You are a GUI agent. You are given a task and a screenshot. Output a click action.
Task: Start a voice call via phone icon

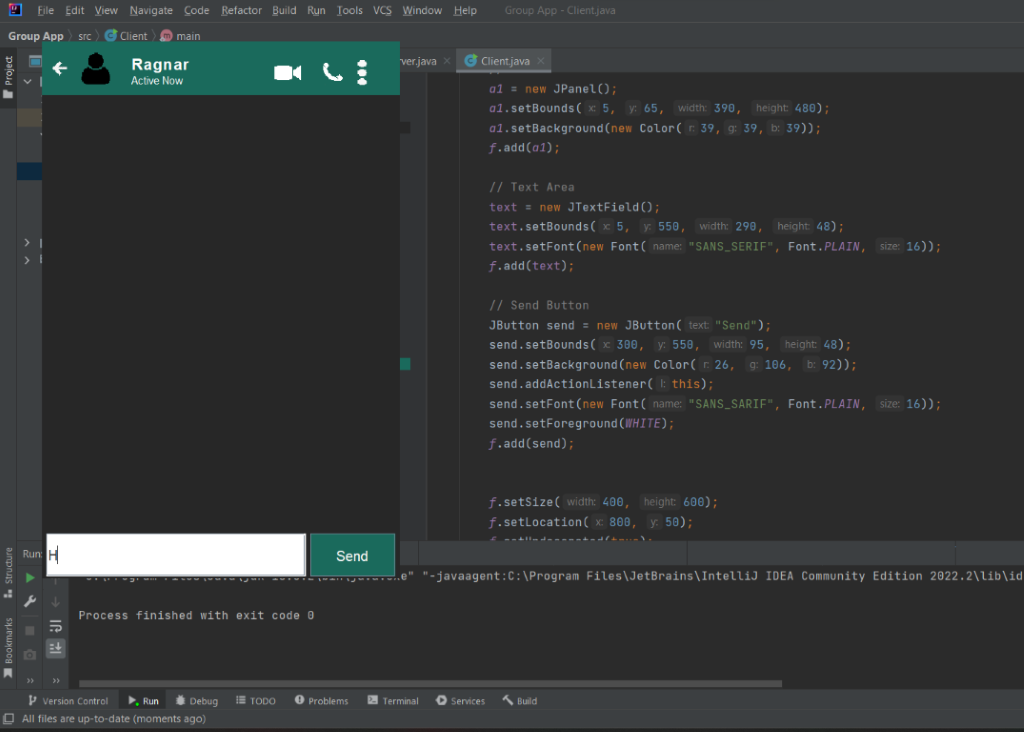coord(332,72)
